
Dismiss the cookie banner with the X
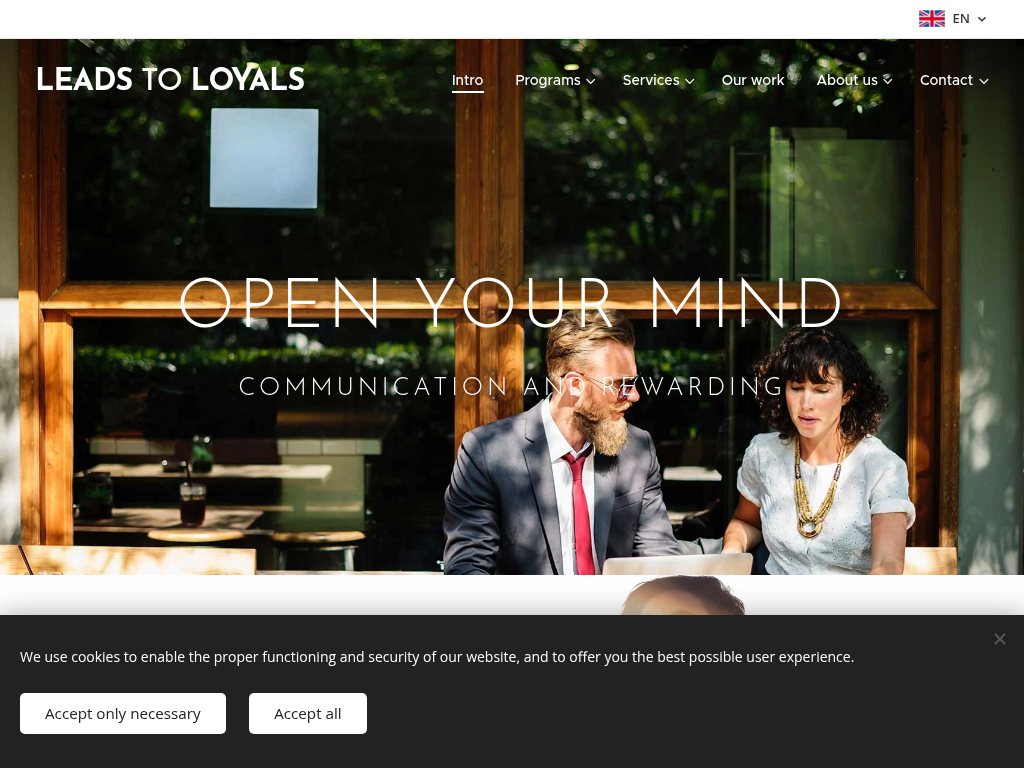1000,639
